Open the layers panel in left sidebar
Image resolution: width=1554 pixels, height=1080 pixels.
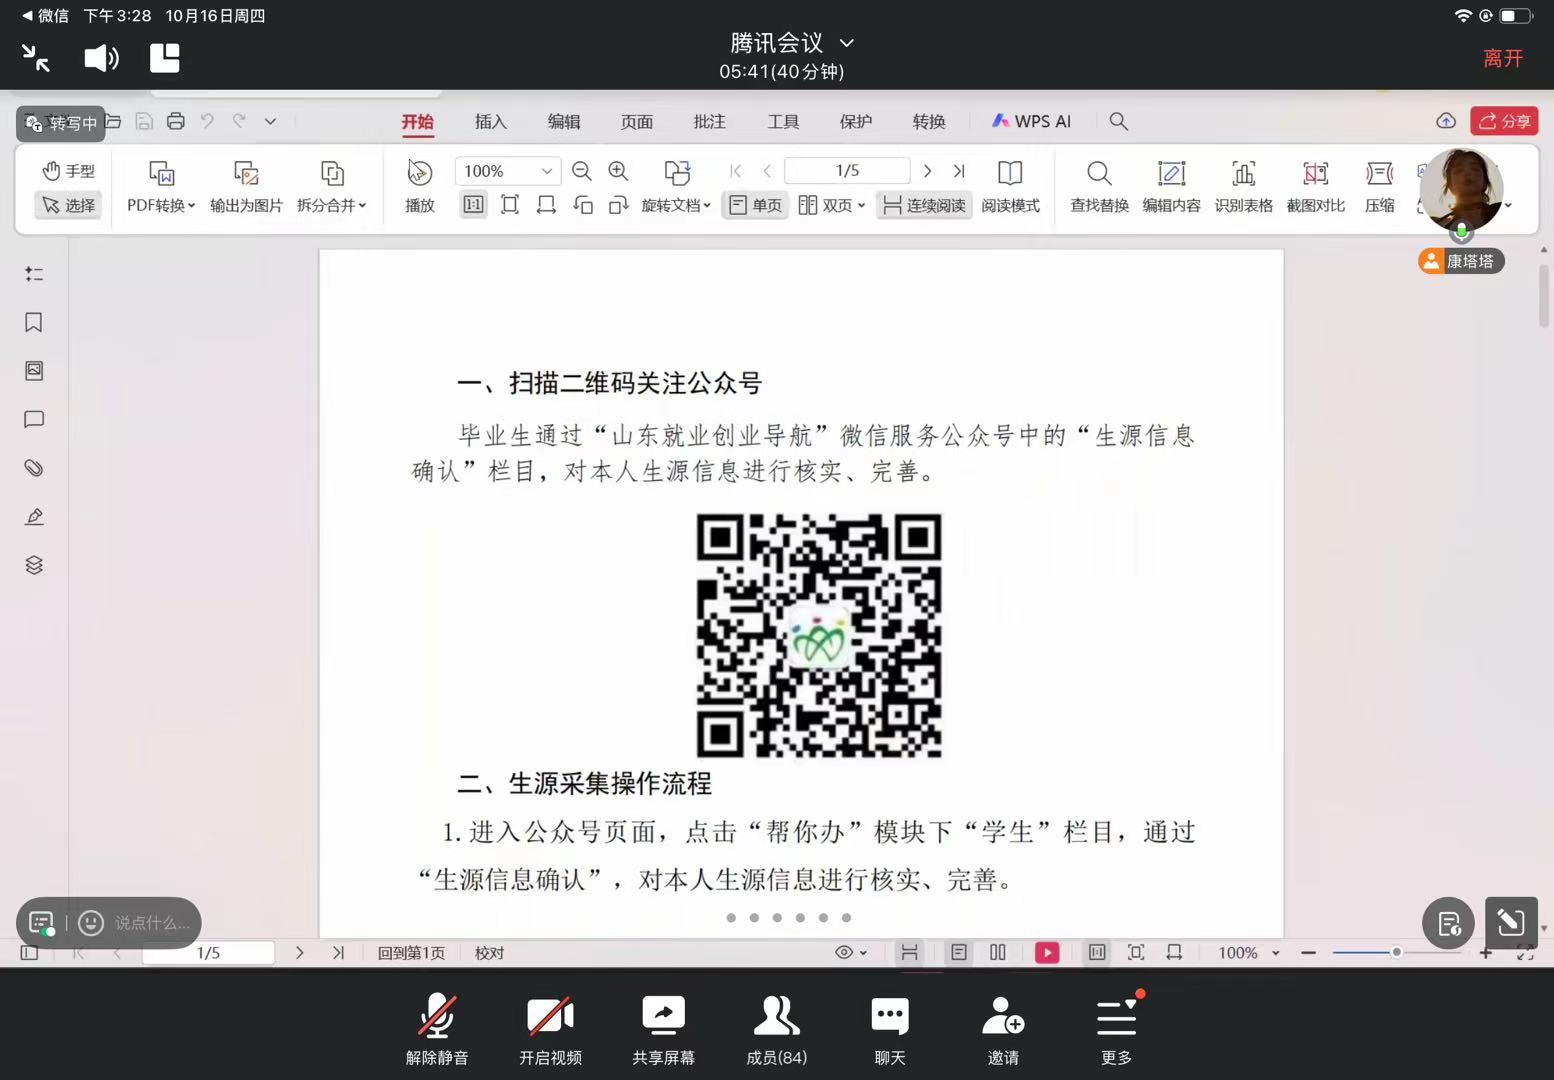pyautogui.click(x=34, y=565)
